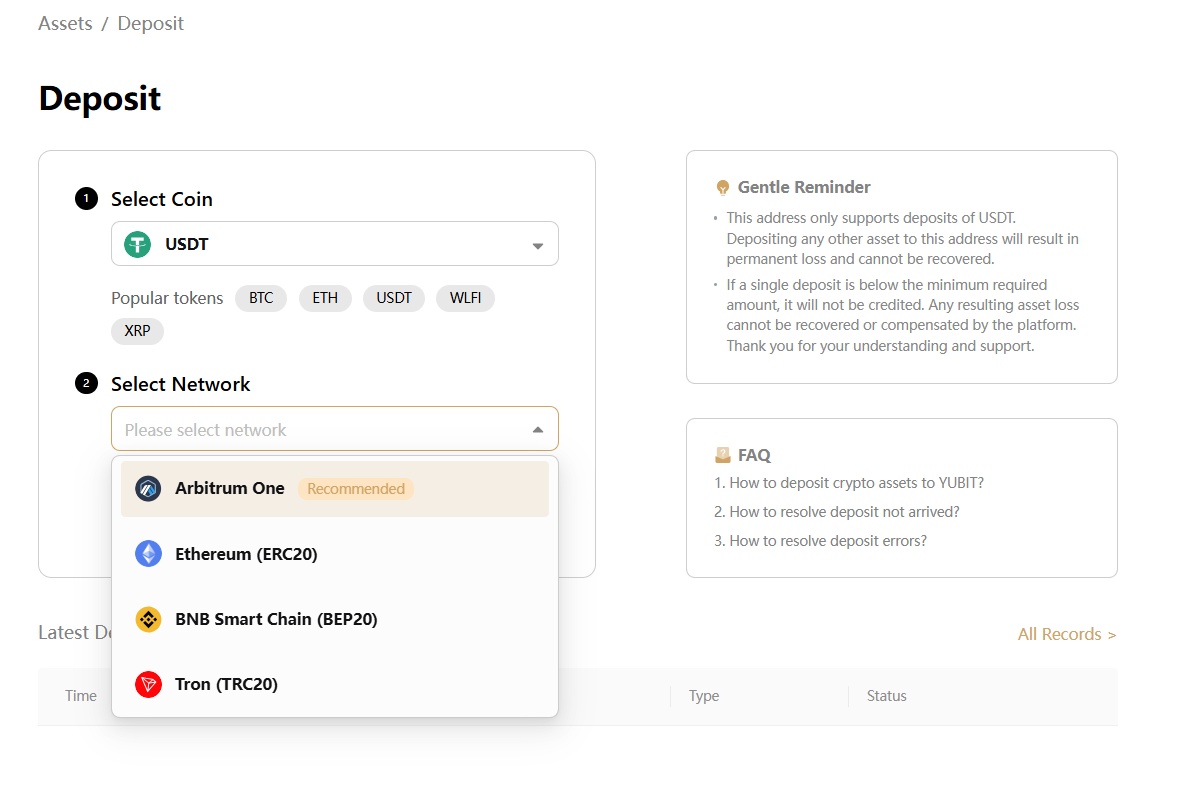This screenshot has height=791, width=1187.
Task: Click the FAQ book icon
Action: point(723,455)
